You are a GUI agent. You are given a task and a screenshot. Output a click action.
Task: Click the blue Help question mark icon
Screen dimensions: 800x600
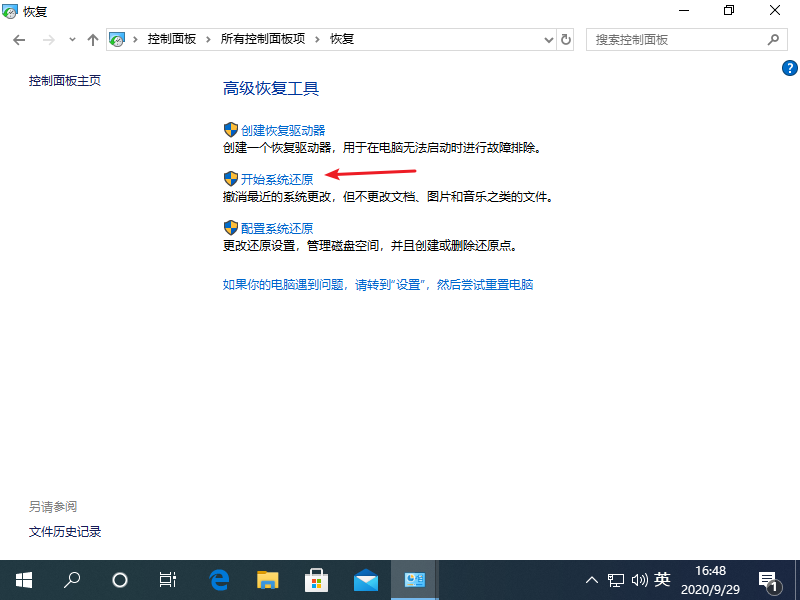pos(789,68)
